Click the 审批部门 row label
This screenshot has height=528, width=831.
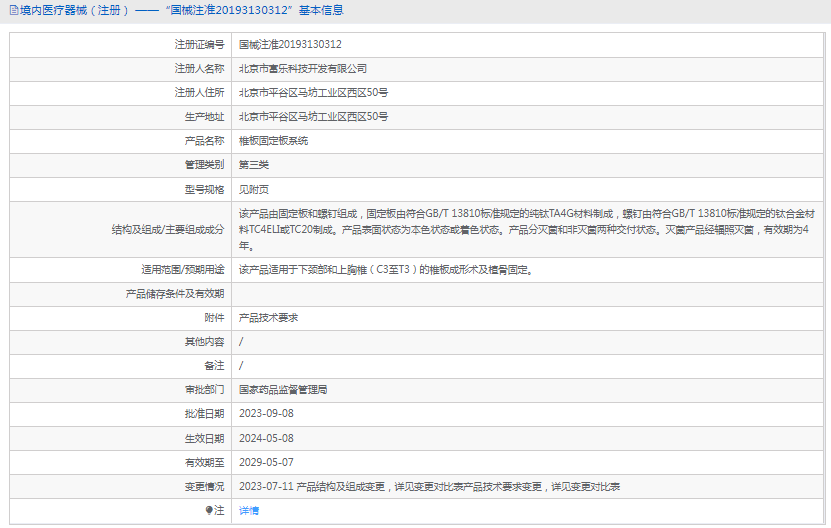tap(204, 390)
